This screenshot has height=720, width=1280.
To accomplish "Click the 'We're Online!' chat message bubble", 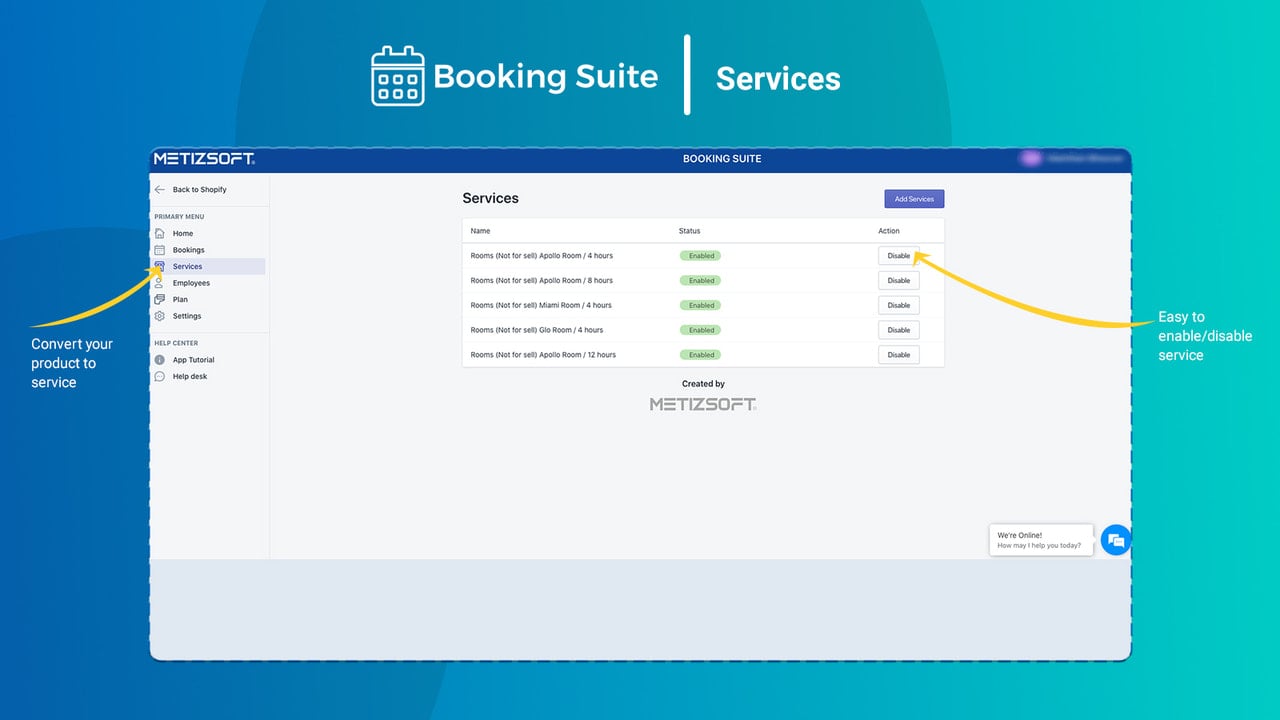I will point(1041,540).
